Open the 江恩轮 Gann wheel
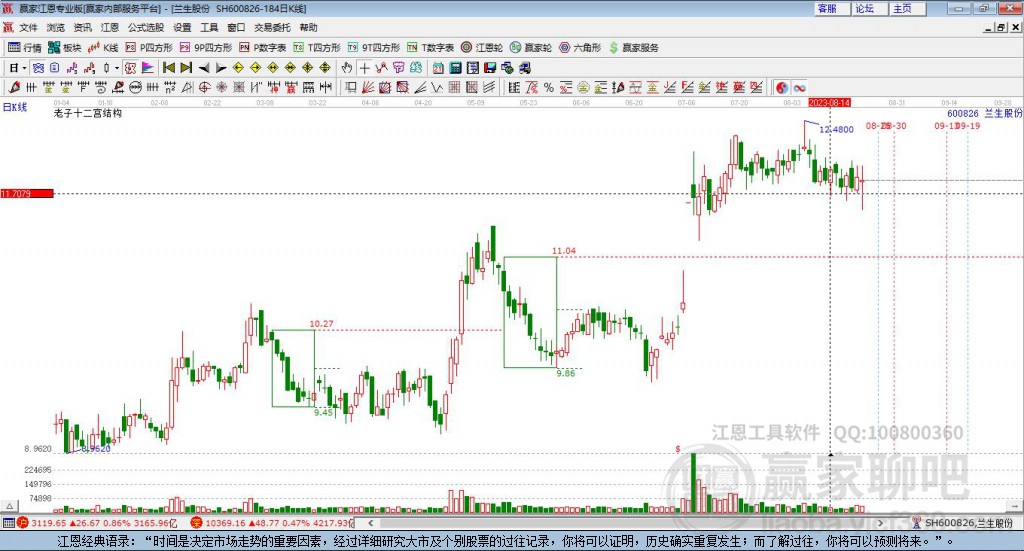1024x551 pixels. coord(482,48)
